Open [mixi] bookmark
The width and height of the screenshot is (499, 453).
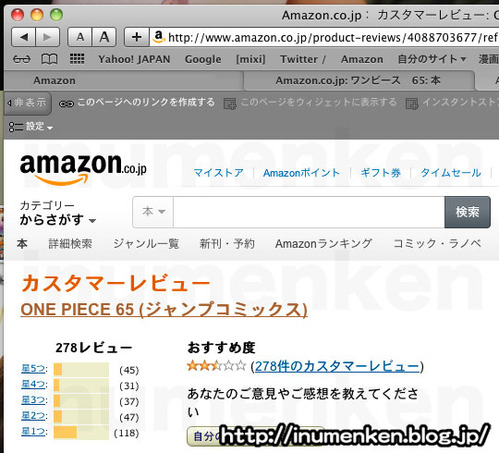251,59
